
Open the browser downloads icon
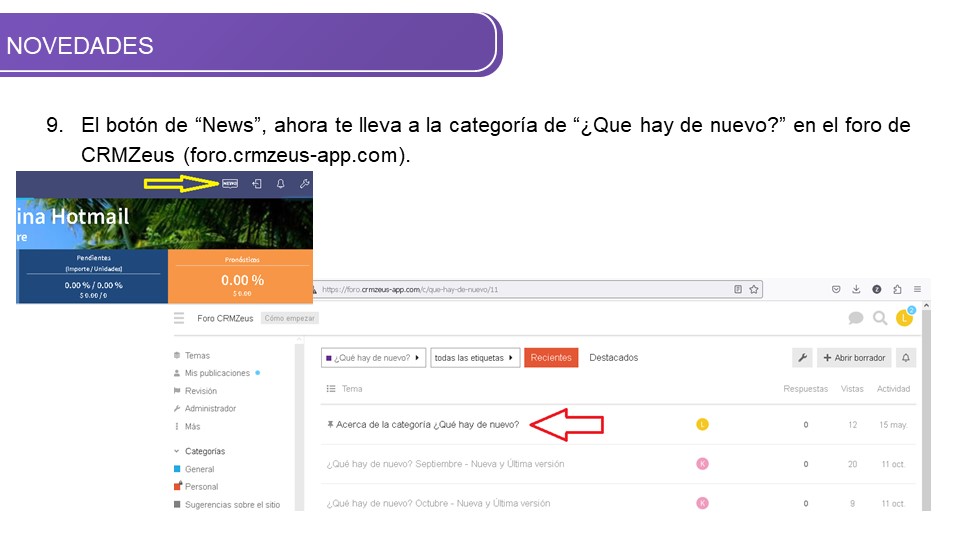[856, 289]
